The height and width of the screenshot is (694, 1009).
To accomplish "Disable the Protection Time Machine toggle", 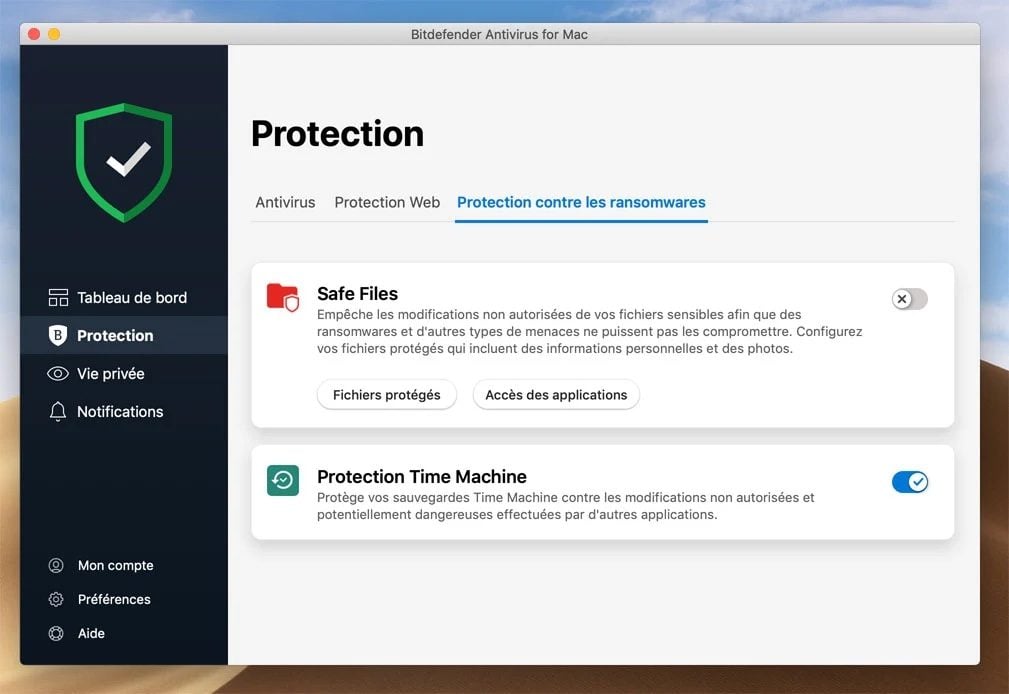I will (909, 482).
